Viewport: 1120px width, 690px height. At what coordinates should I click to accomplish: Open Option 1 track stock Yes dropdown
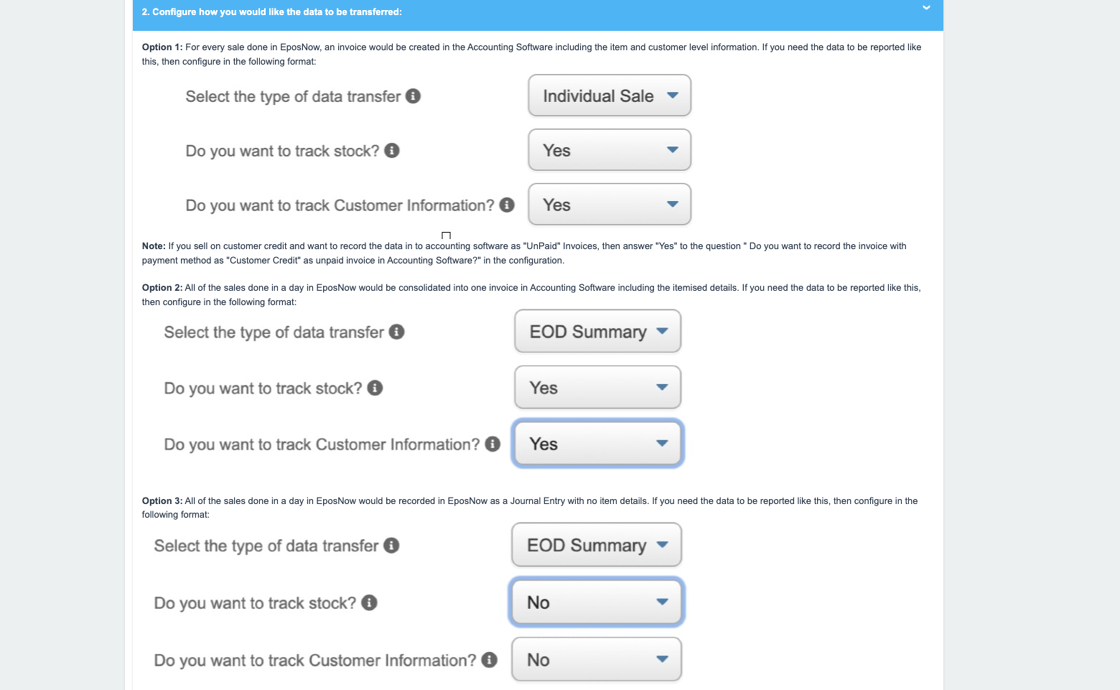609,150
